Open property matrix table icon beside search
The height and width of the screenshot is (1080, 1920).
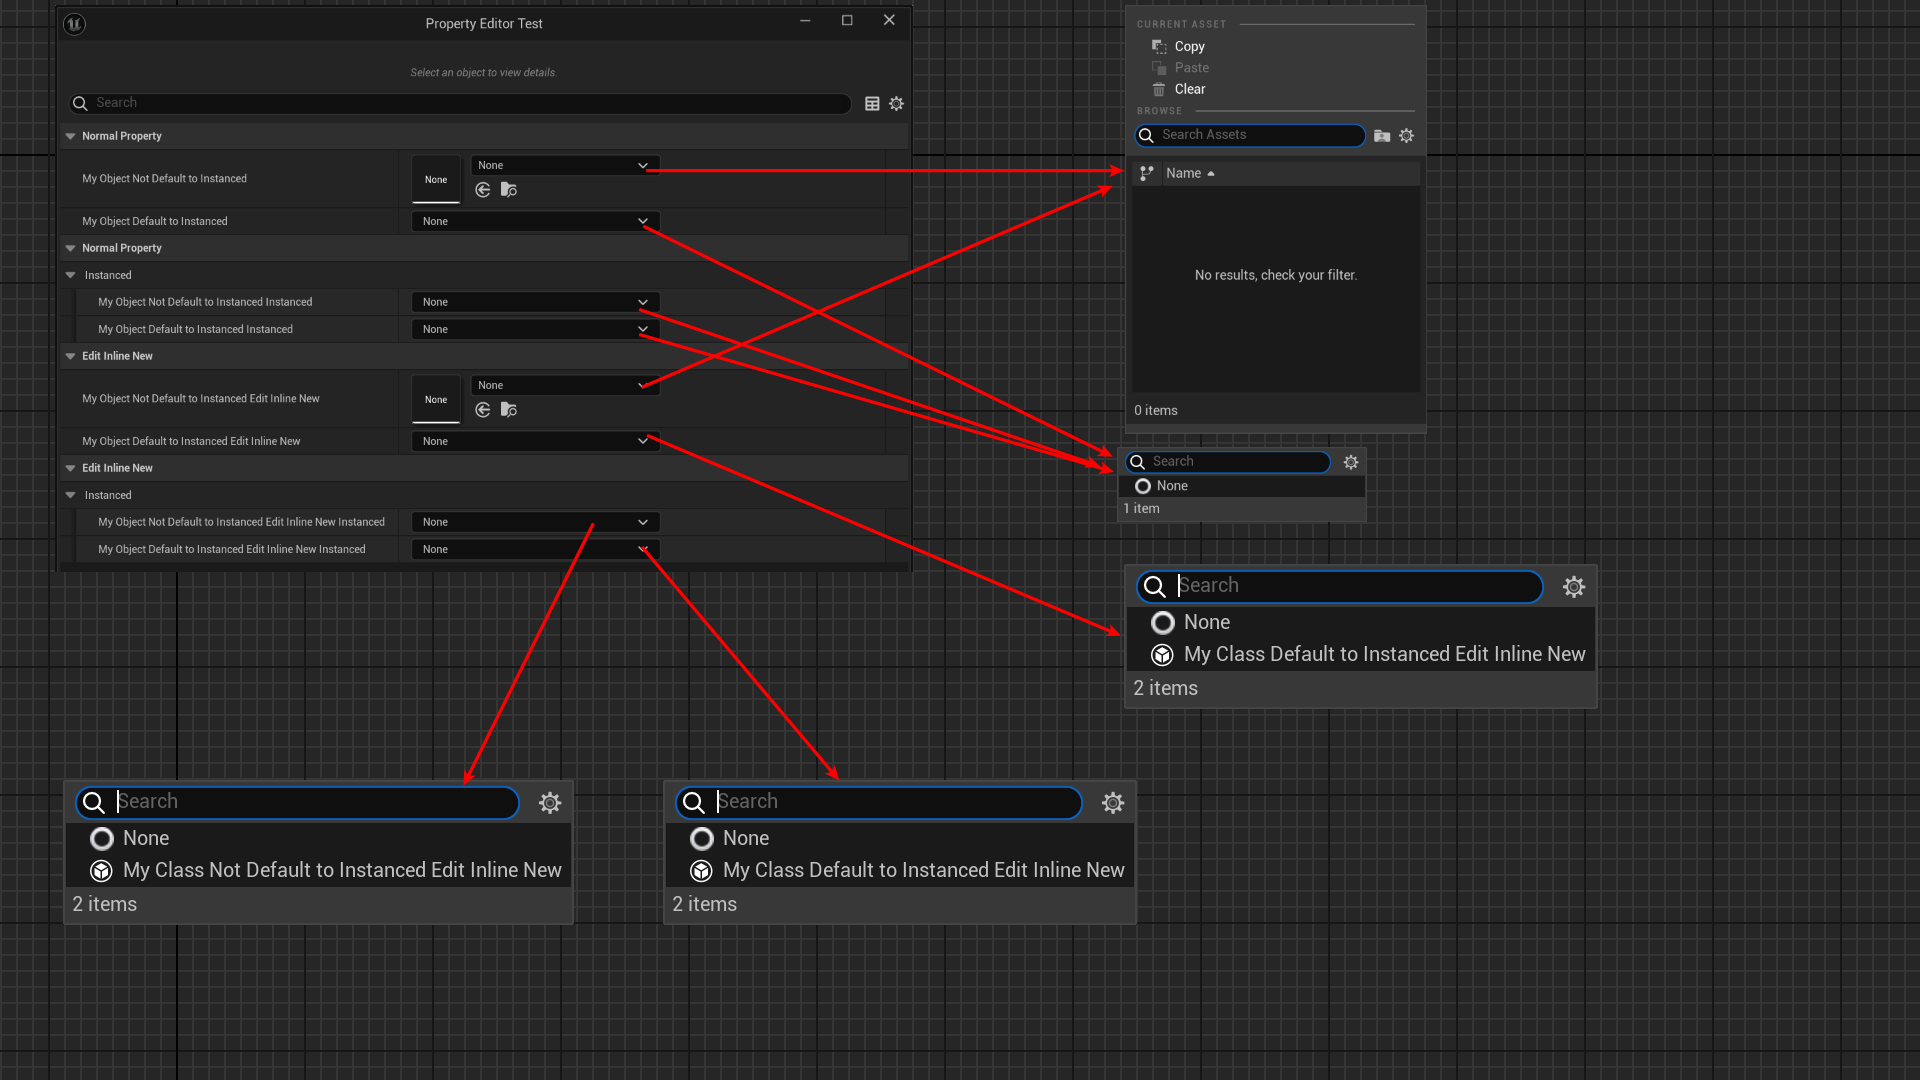[x=872, y=104]
